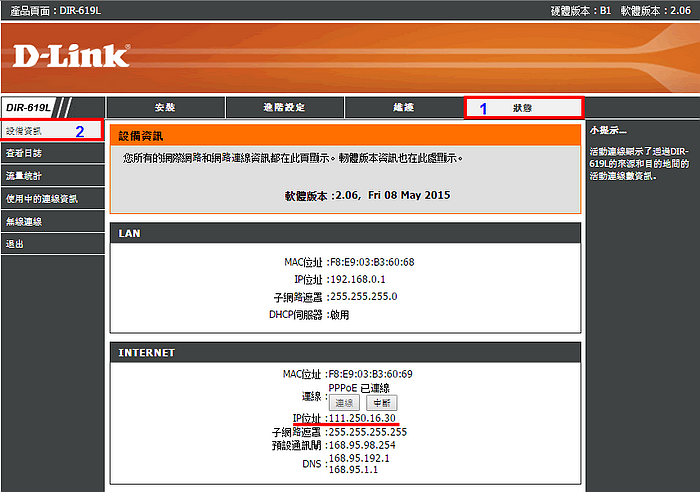Open the 維護 maintenance tab

403,107
